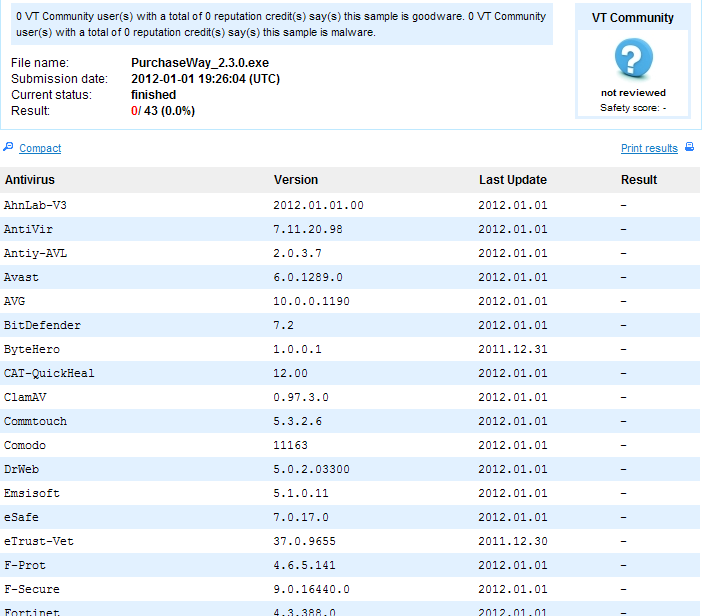Click the magnifier icon beside Compact
The image size is (707, 616).
(9, 147)
